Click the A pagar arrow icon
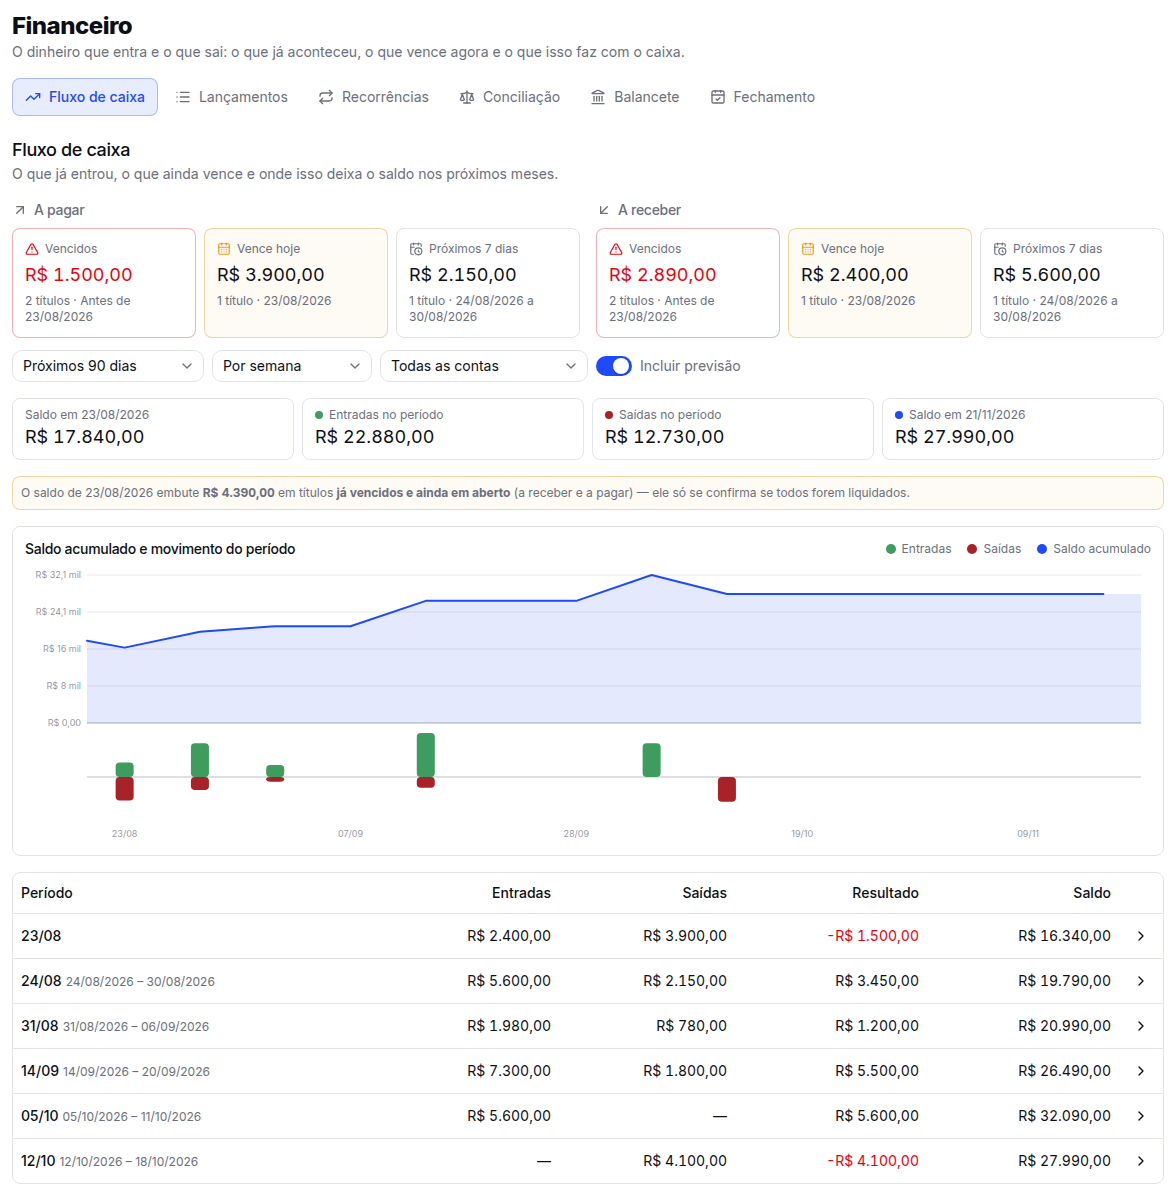Image resolution: width=1174 pixels, height=1192 pixels. coord(20,211)
